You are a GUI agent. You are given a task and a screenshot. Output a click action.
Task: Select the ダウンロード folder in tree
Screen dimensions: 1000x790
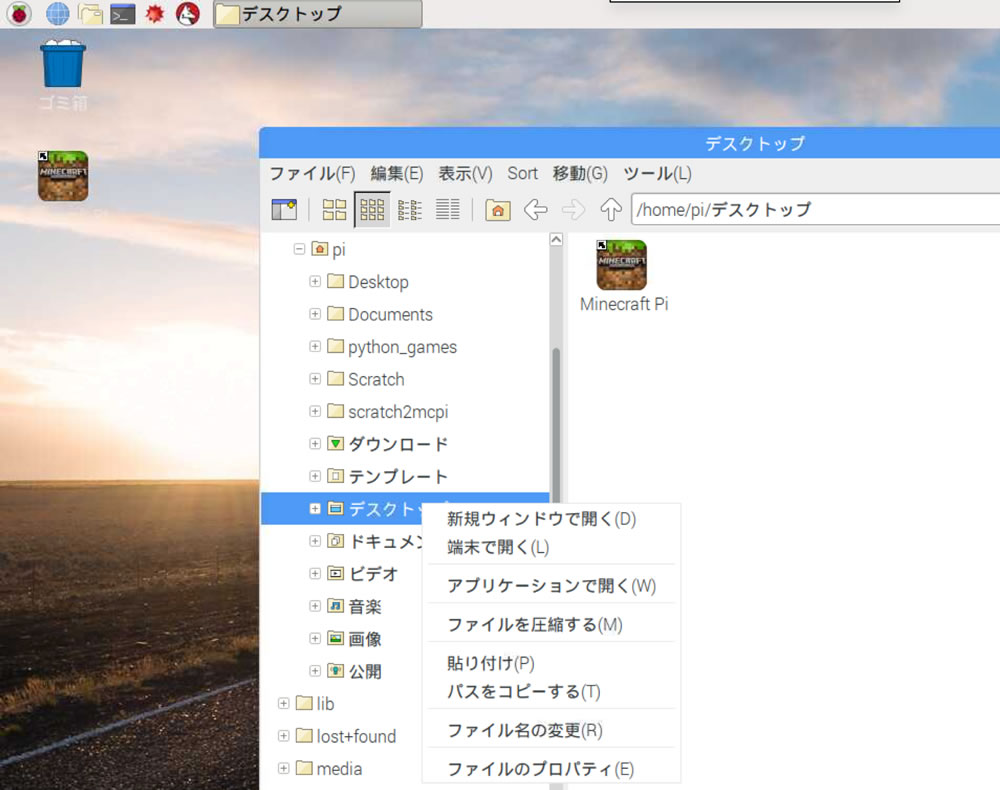[x=387, y=444]
